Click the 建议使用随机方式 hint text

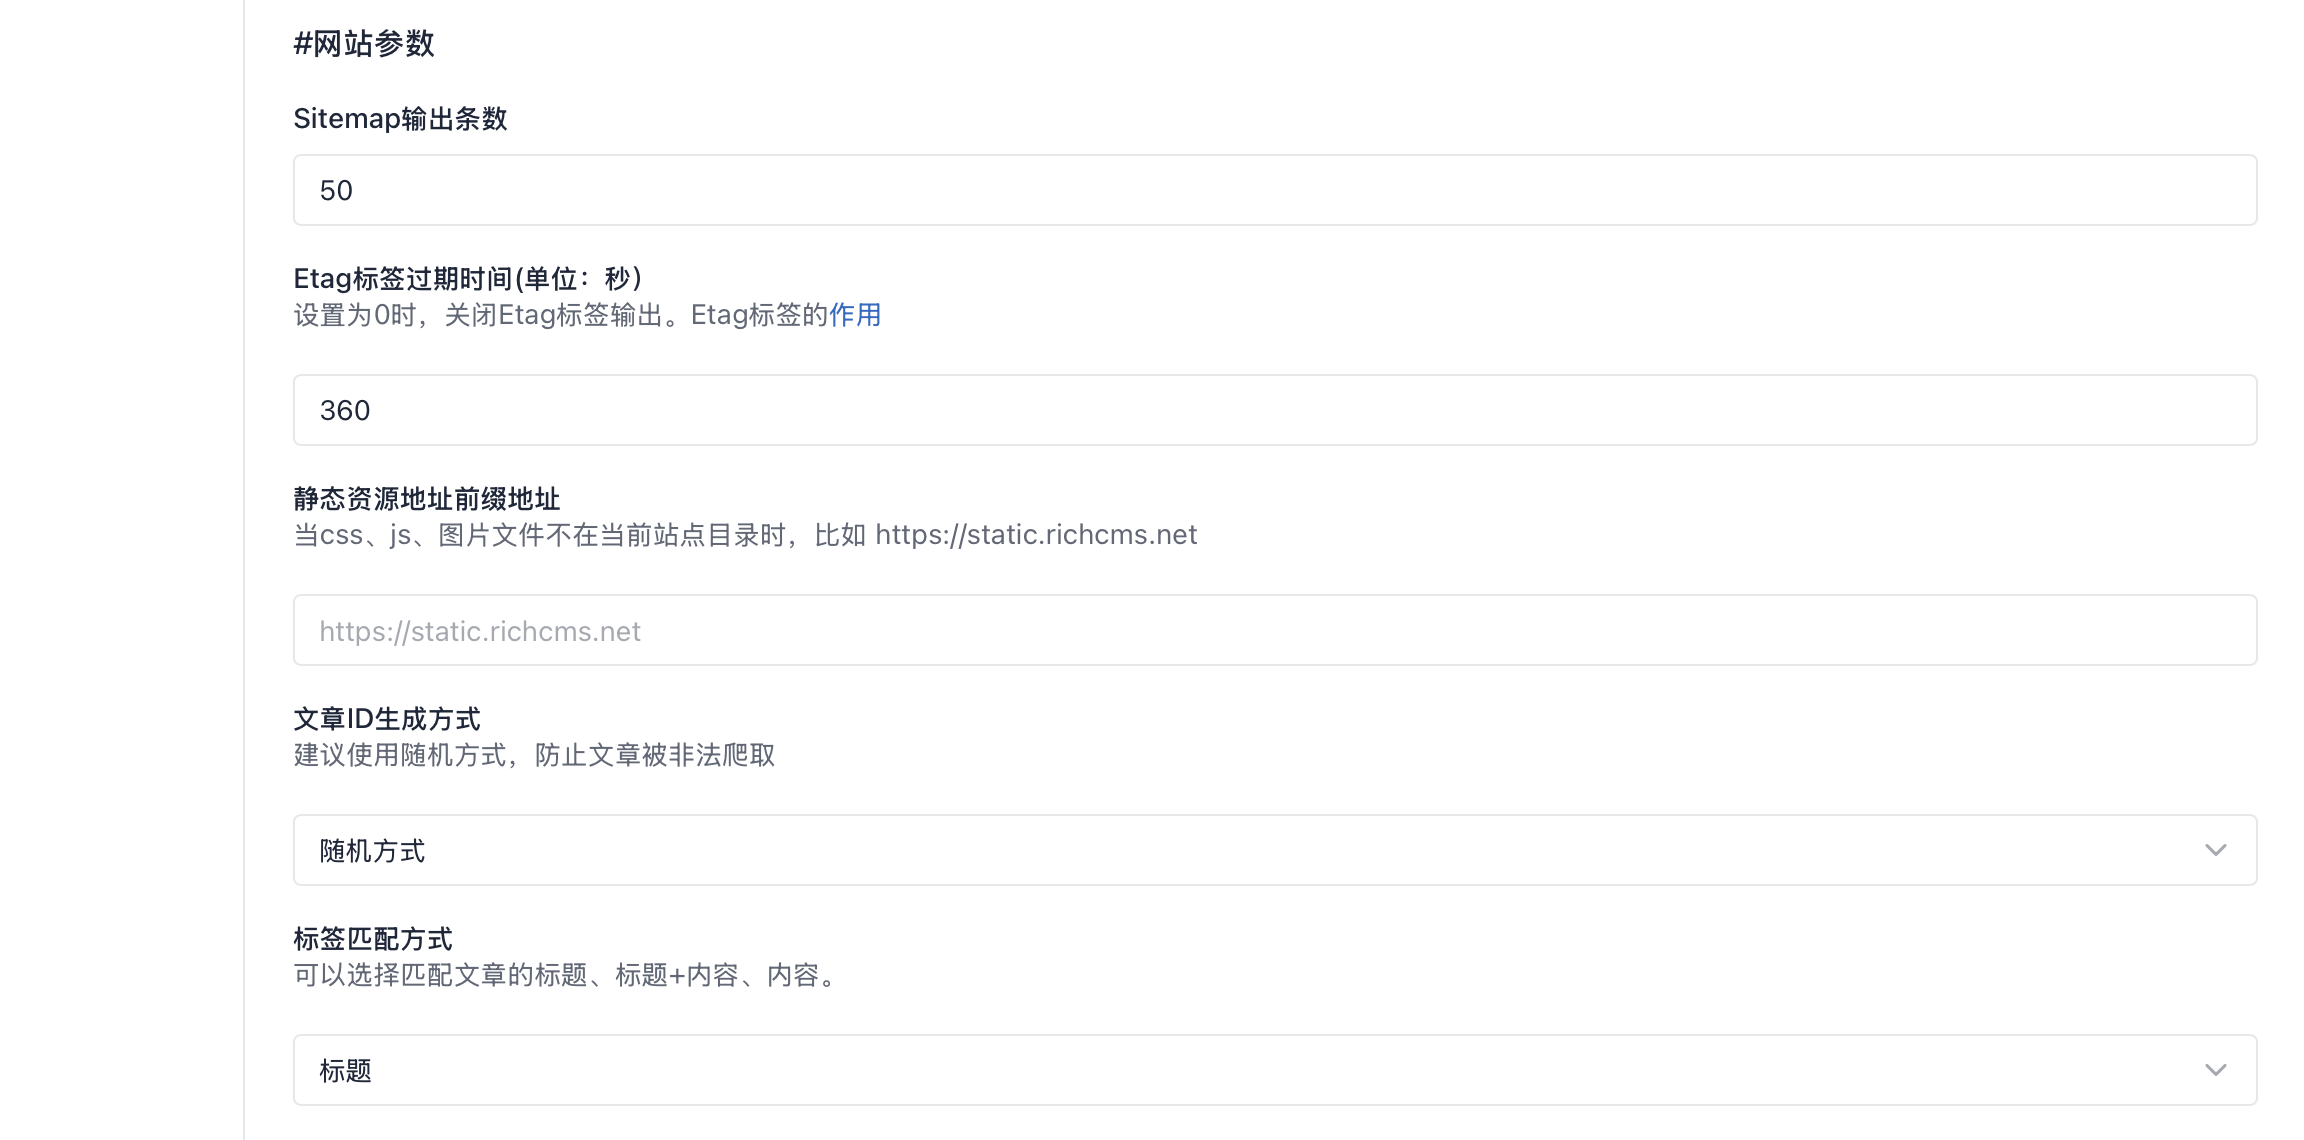[x=534, y=755]
